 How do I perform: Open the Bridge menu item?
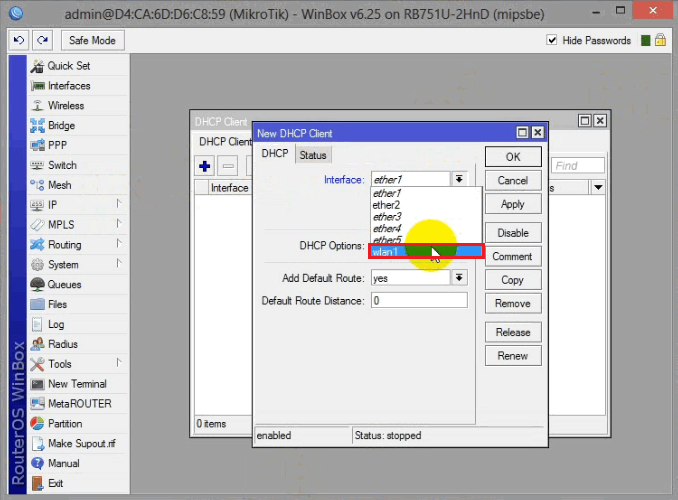(x=79, y=125)
